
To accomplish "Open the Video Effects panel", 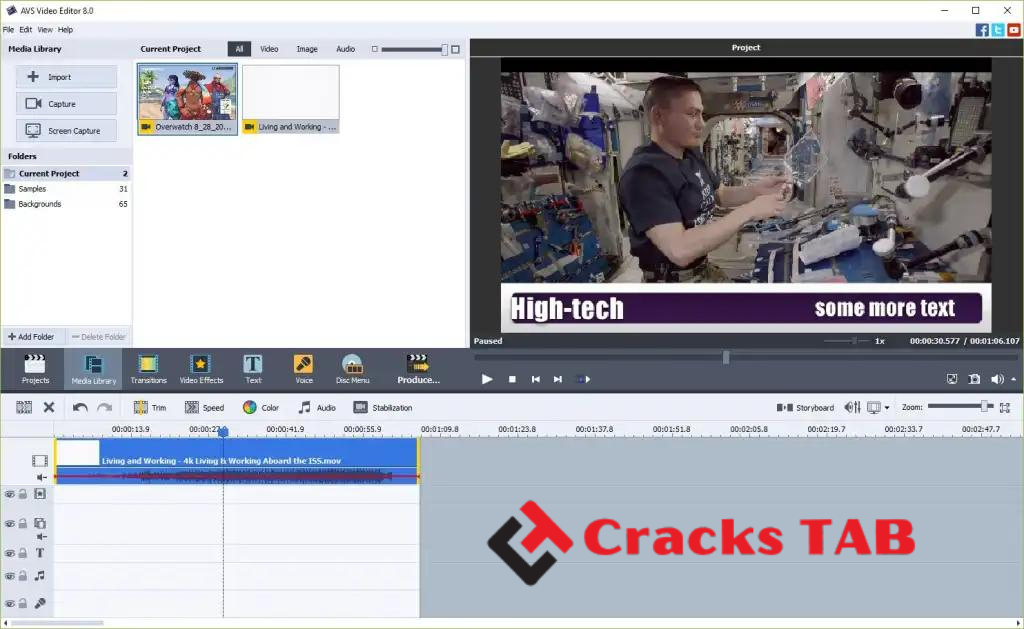I will coord(201,369).
